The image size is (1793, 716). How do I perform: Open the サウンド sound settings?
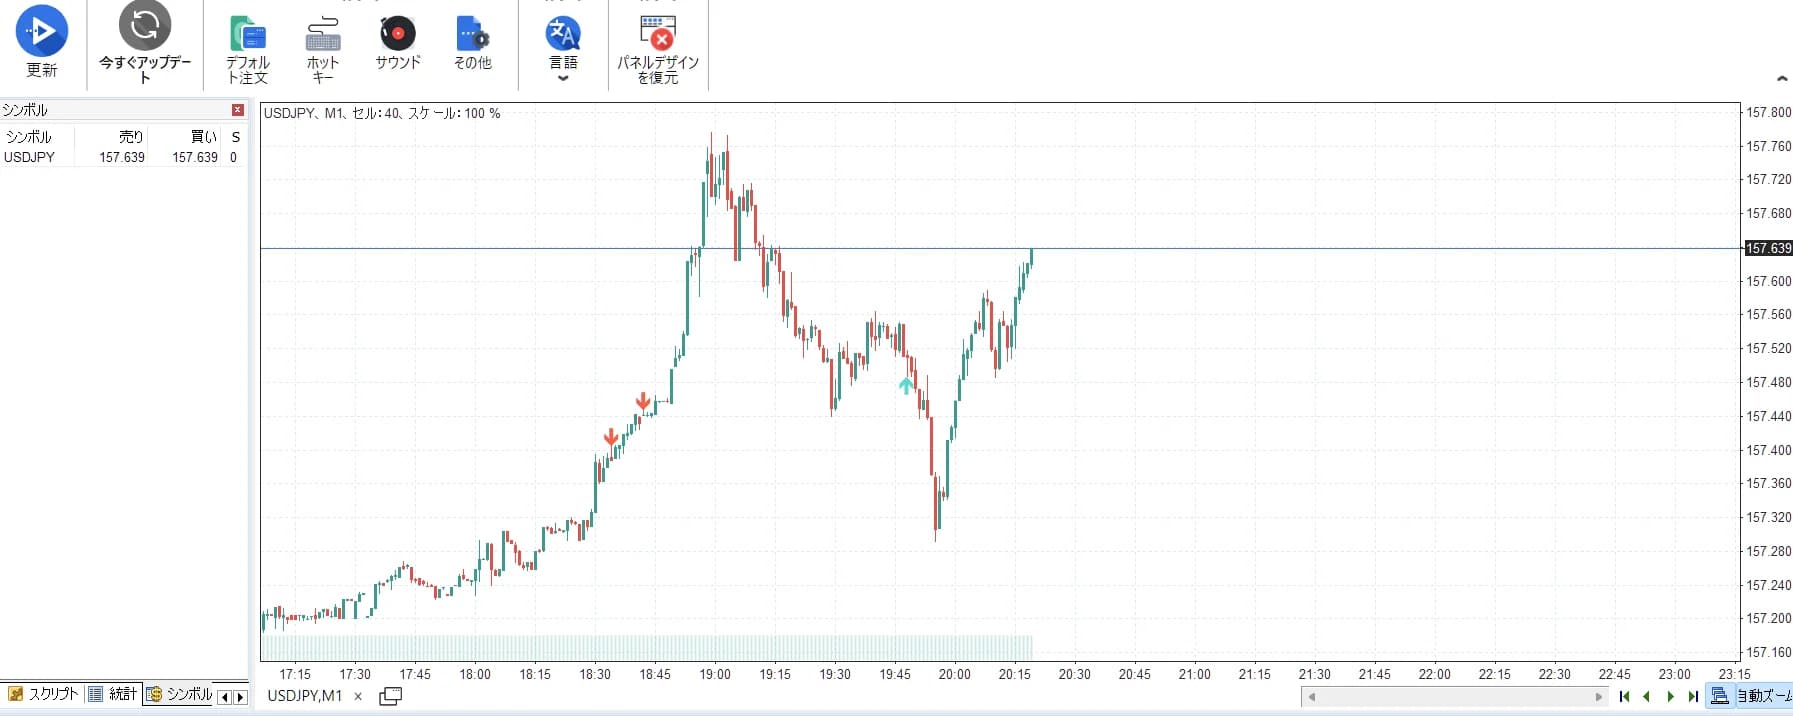[x=398, y=43]
